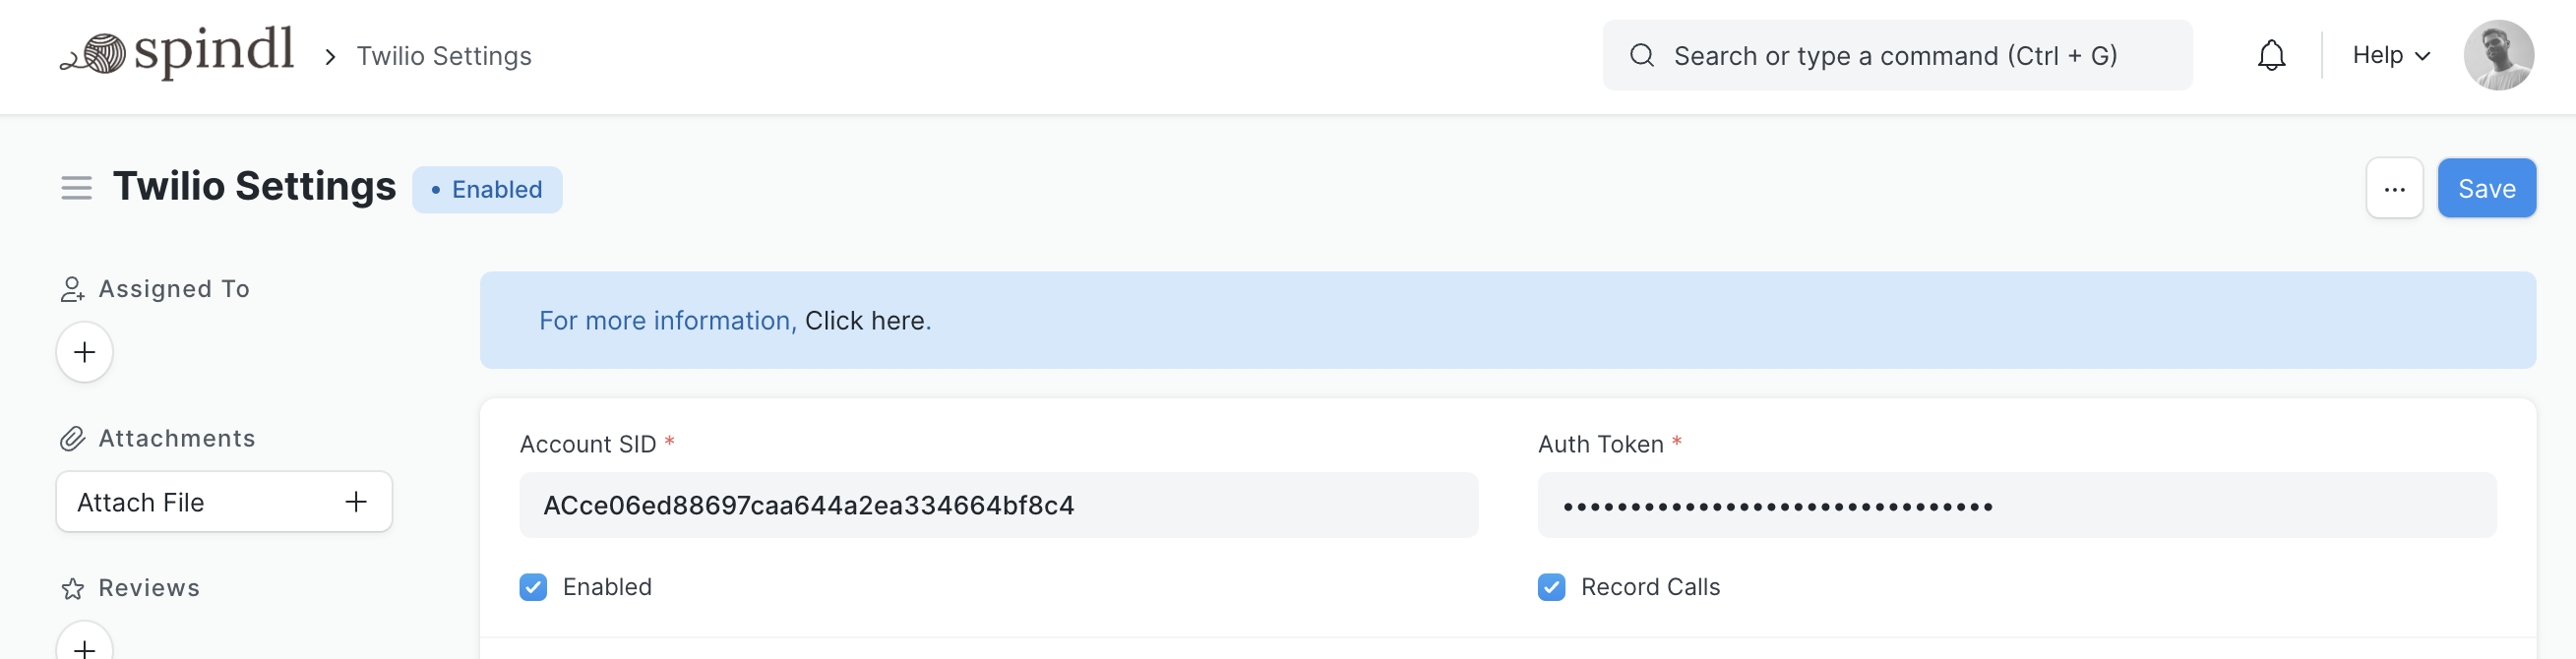2576x659 pixels.
Task: Open the user avatar menu
Action: pyautogui.click(x=2498, y=55)
